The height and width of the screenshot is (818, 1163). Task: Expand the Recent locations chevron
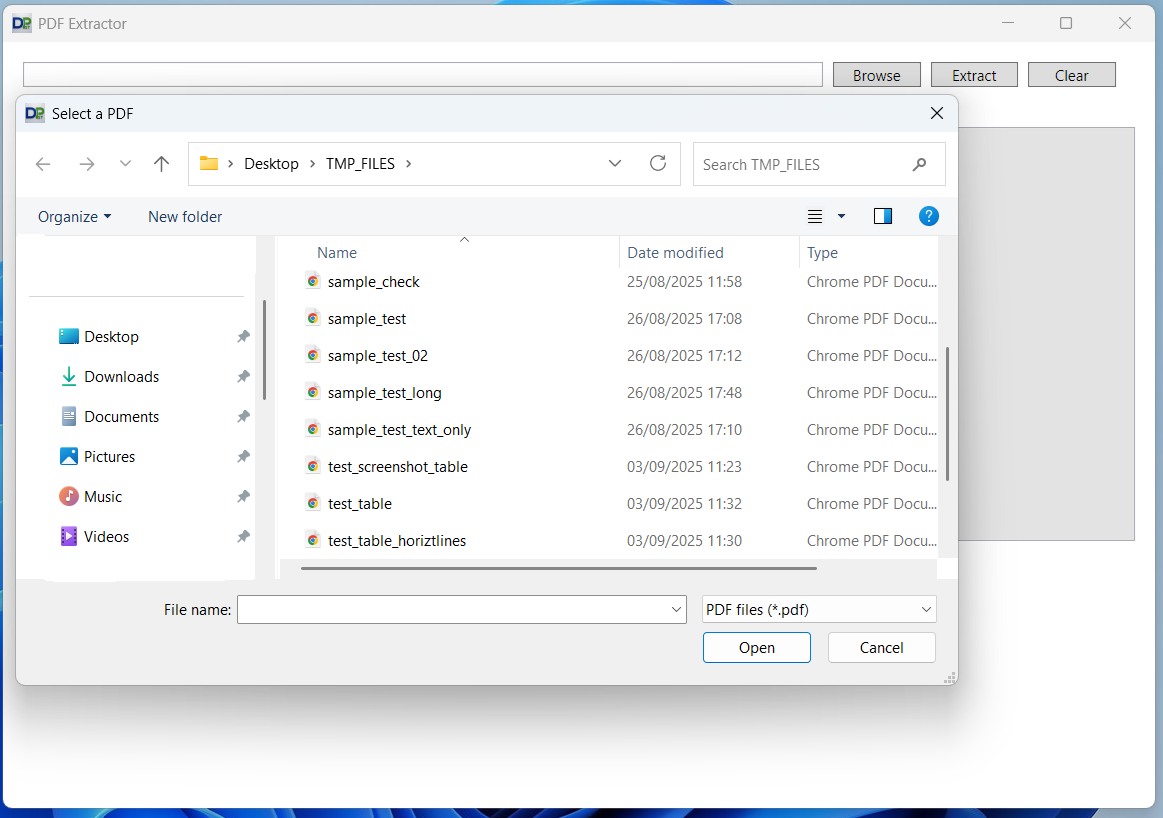pyautogui.click(x=125, y=164)
